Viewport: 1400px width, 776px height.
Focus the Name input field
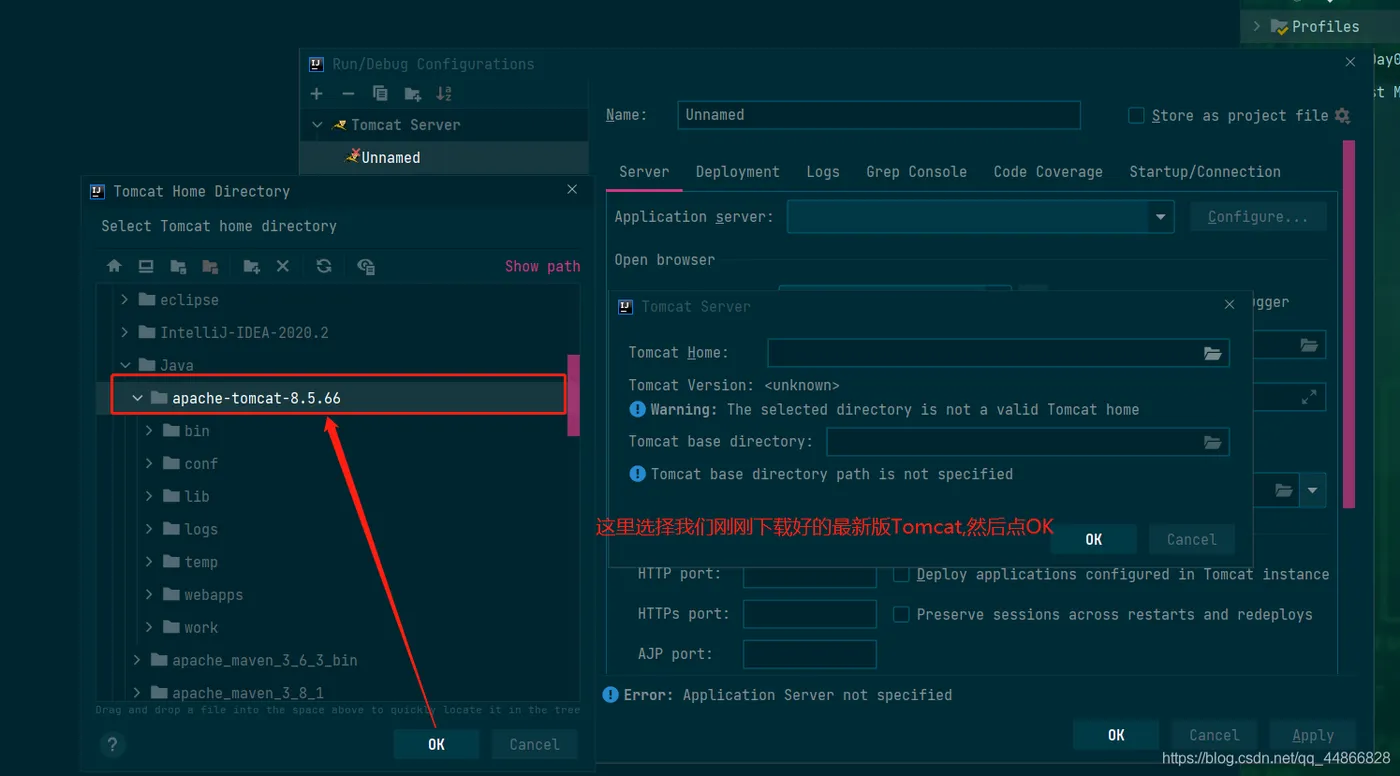(x=879, y=115)
